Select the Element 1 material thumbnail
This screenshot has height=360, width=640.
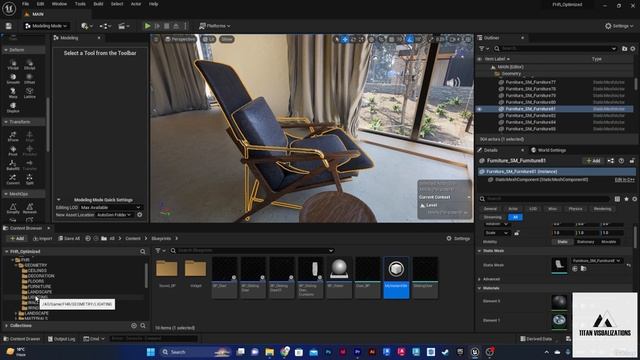[x=559, y=320]
